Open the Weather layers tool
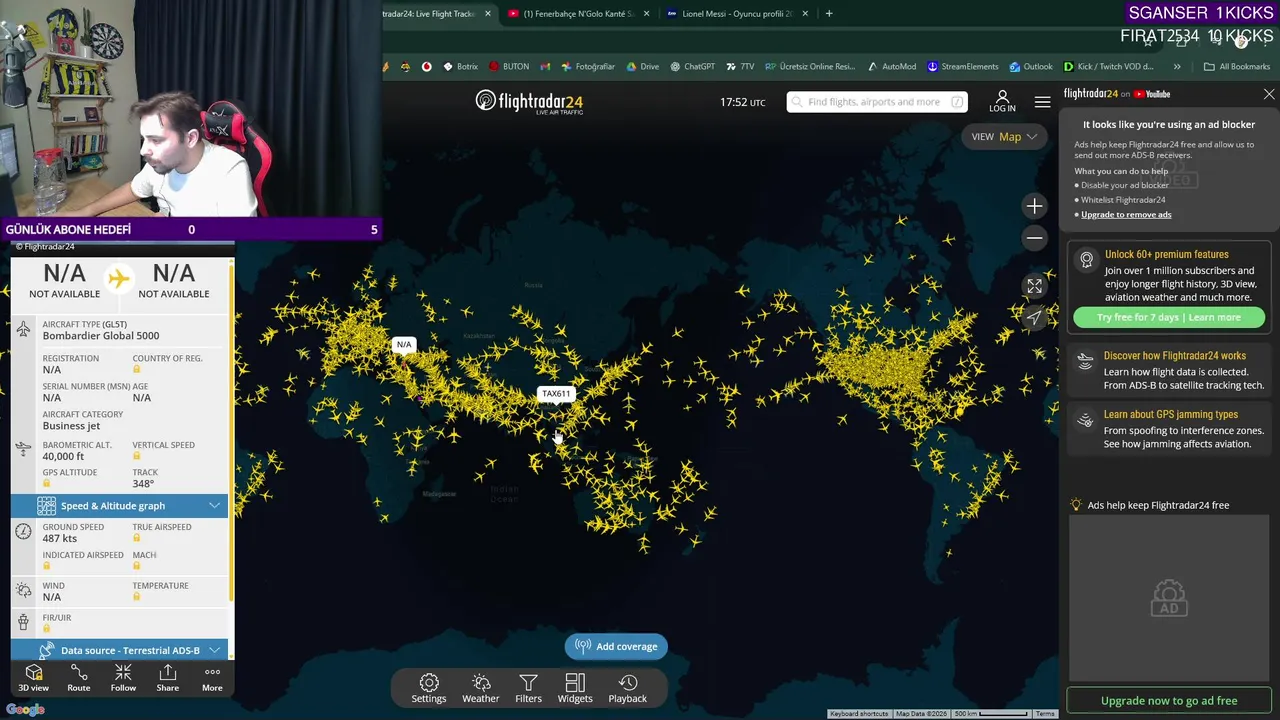The image size is (1280, 720). click(480, 688)
